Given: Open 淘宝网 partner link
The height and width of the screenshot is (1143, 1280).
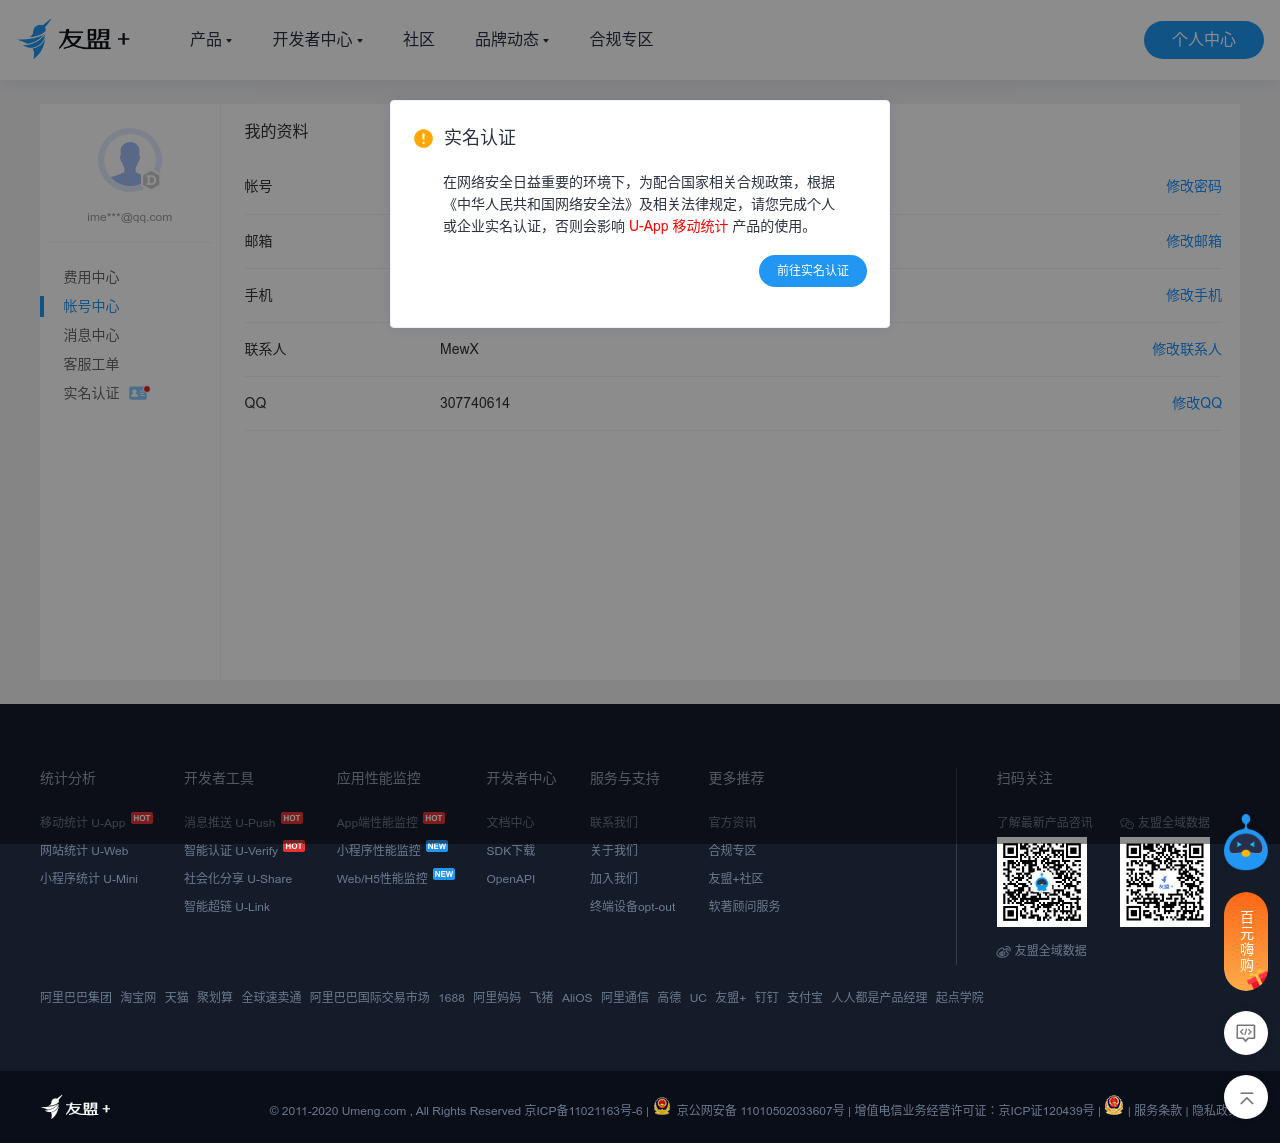Looking at the screenshot, I should [138, 997].
